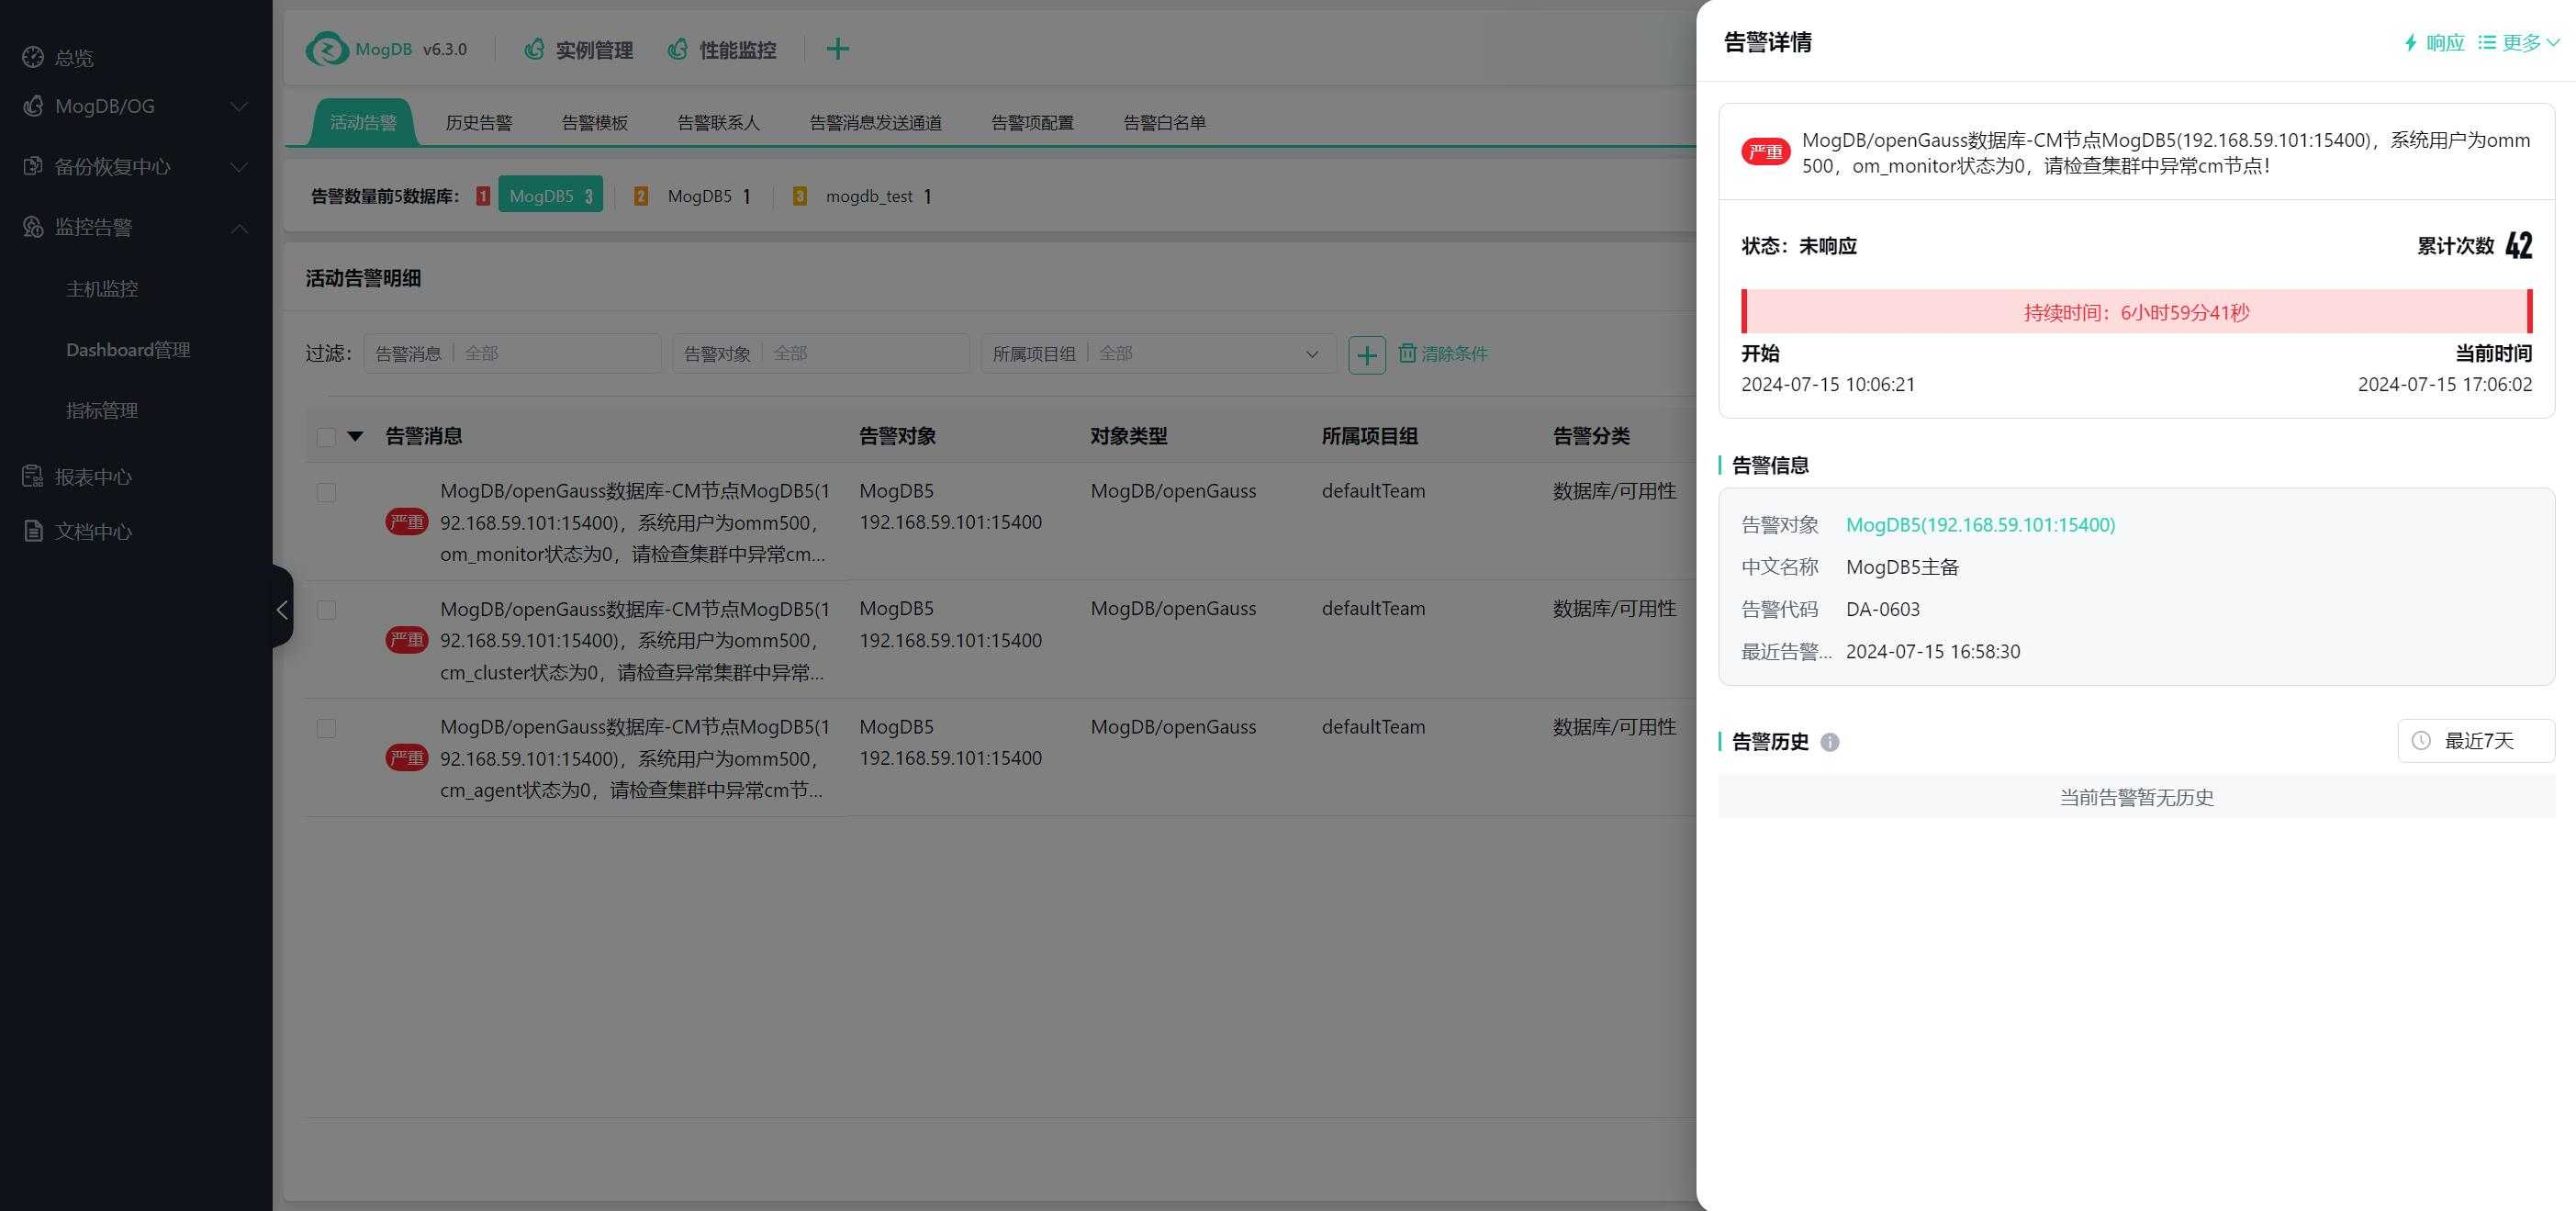Viewport: 2576px width, 1211px height.
Task: Click alert code DA-0603
Action: tap(1883, 609)
